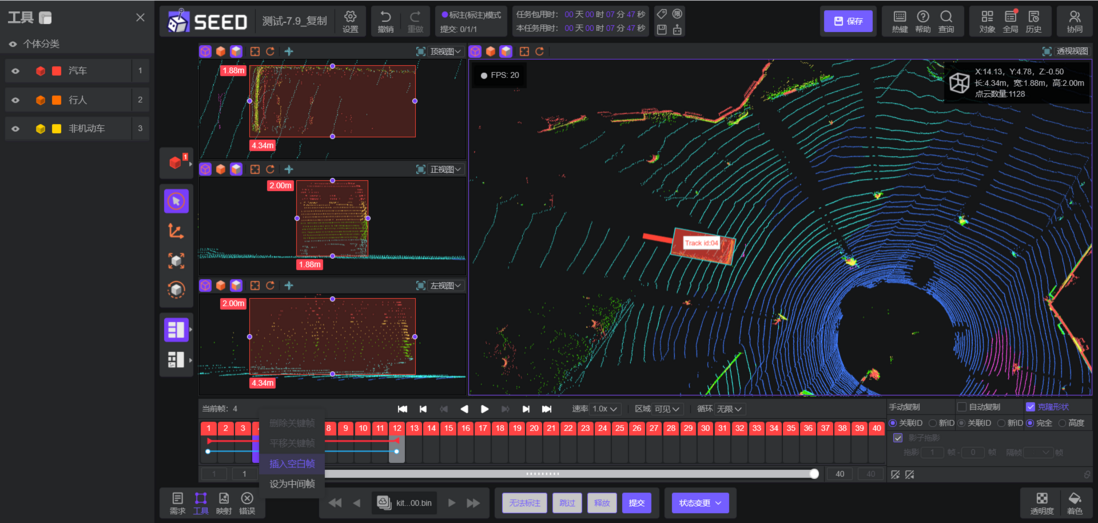Expand the 速率 1.0x speed dropdown
This screenshot has width=1098, height=523.
[x=606, y=409]
